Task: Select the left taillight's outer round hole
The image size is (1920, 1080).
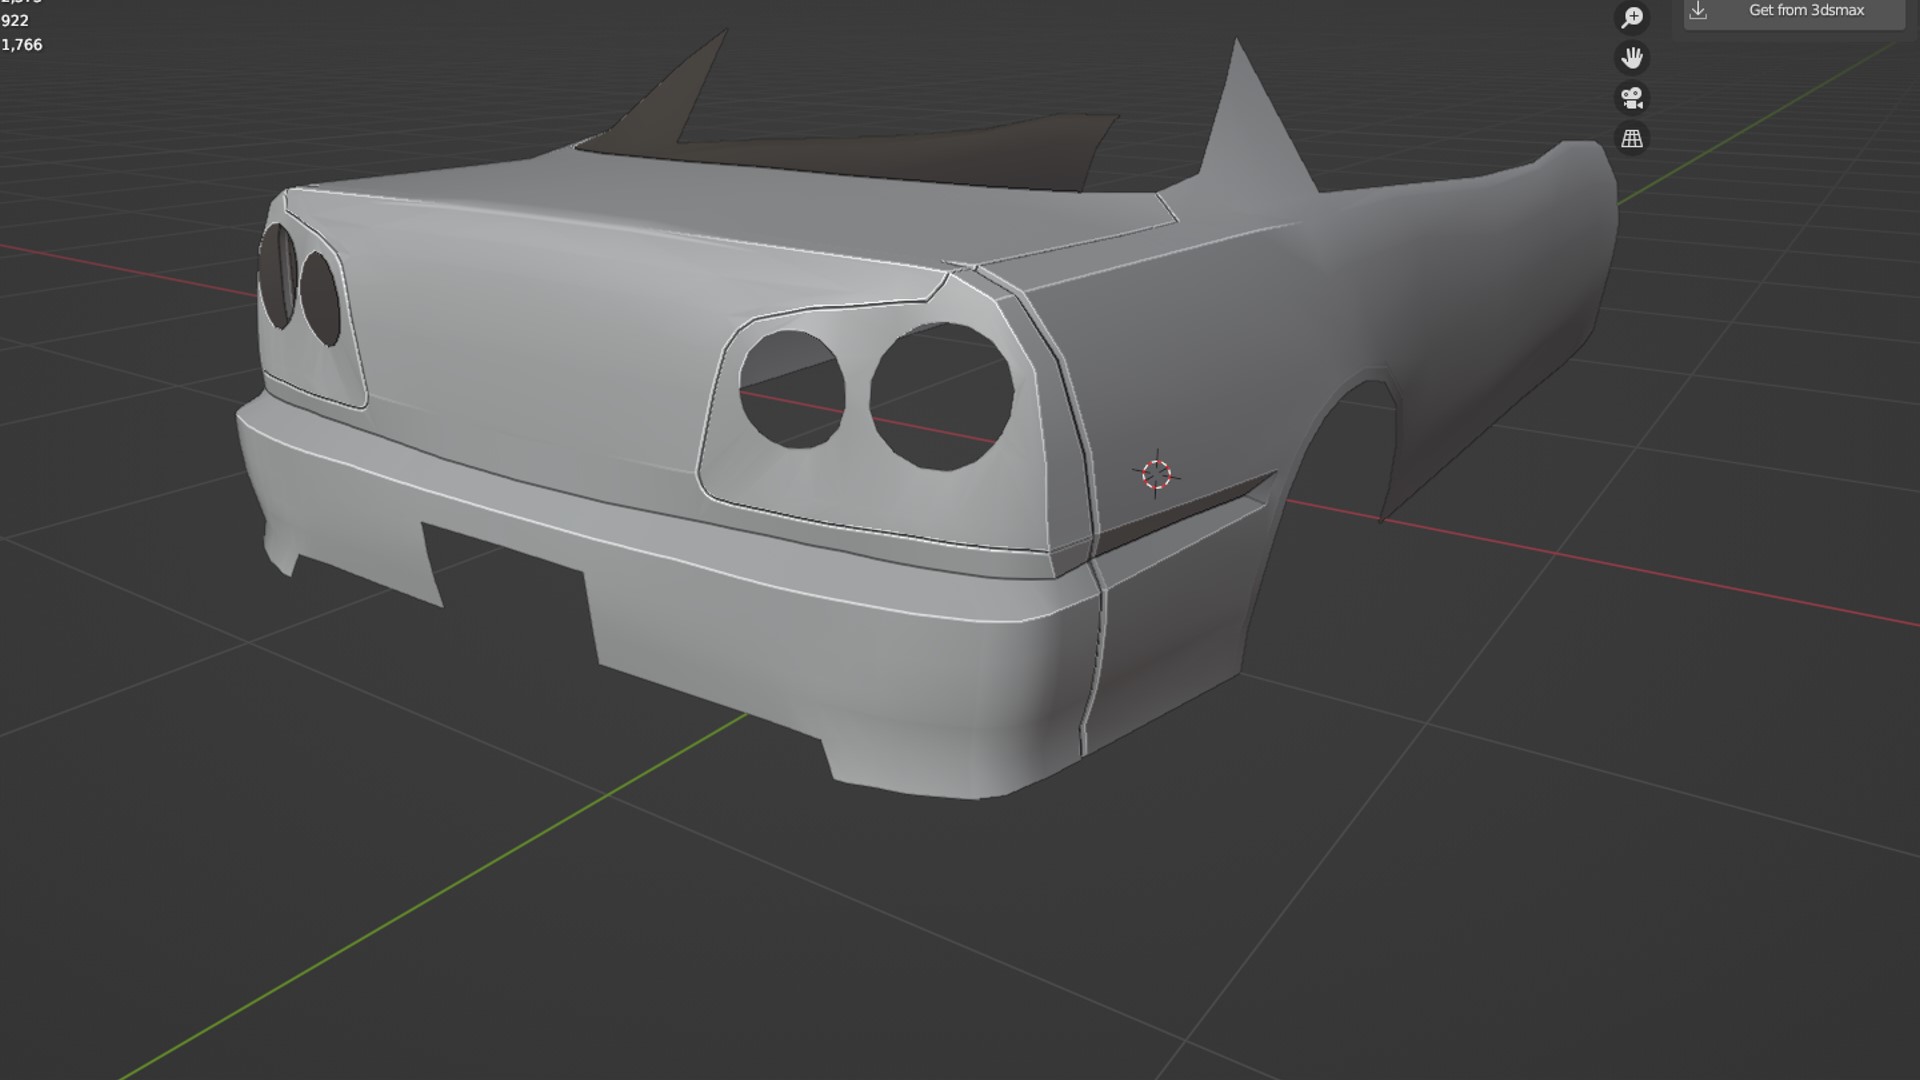Action: (x=276, y=274)
